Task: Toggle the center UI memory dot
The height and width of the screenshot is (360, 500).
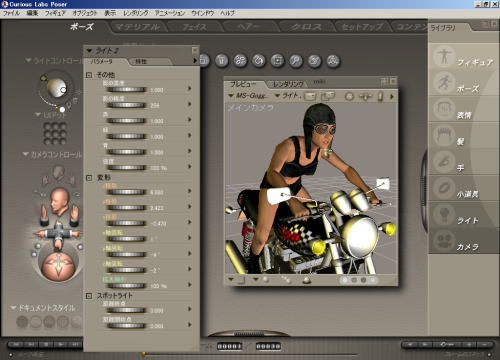Action: [x=55, y=134]
